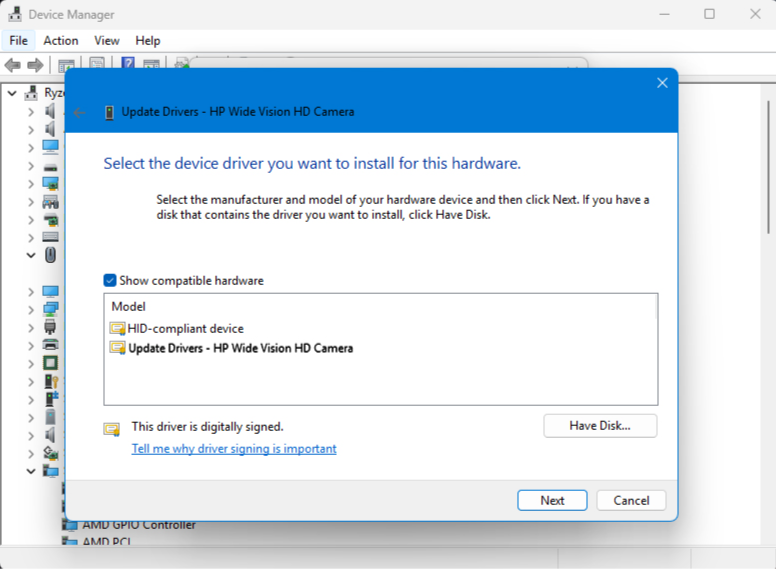Toggle the action pane toolbar icon
776x570 pixels.
[x=151, y=64]
